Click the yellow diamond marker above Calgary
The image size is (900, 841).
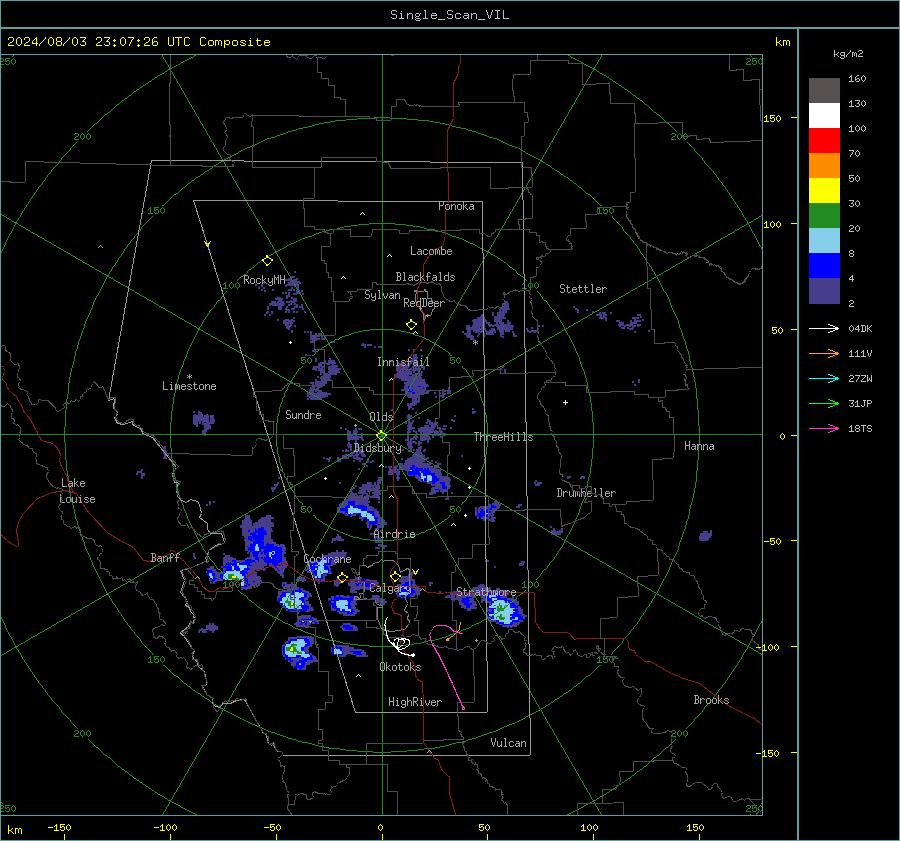(395, 576)
